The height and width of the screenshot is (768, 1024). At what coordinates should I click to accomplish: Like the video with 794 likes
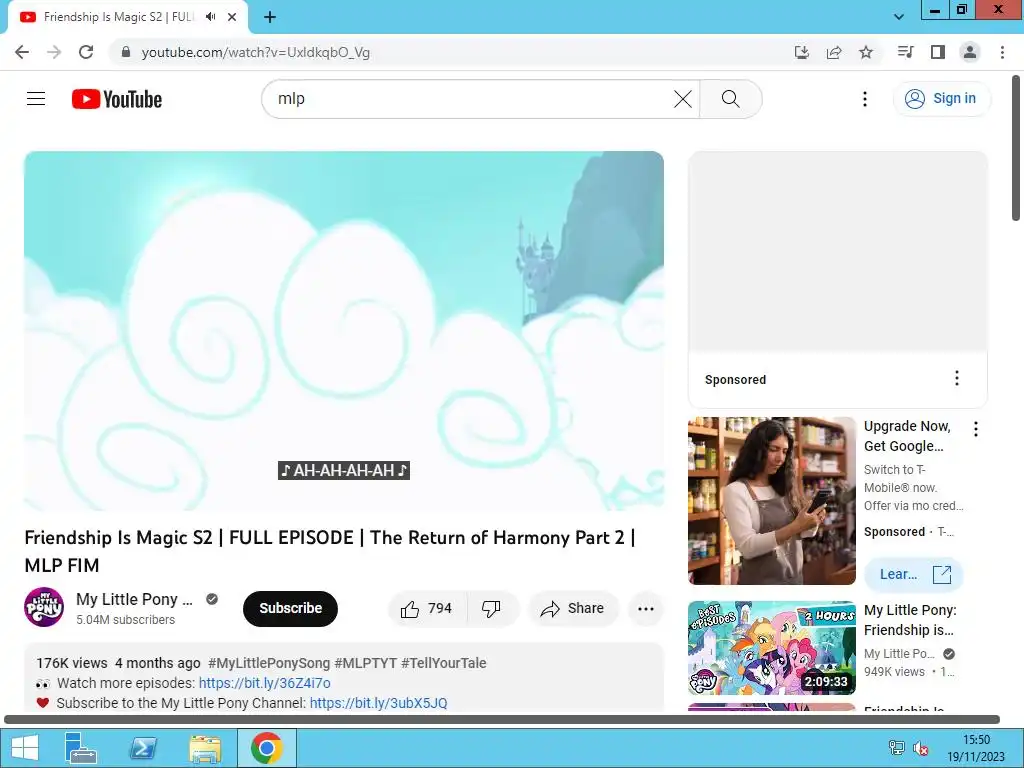pos(428,609)
